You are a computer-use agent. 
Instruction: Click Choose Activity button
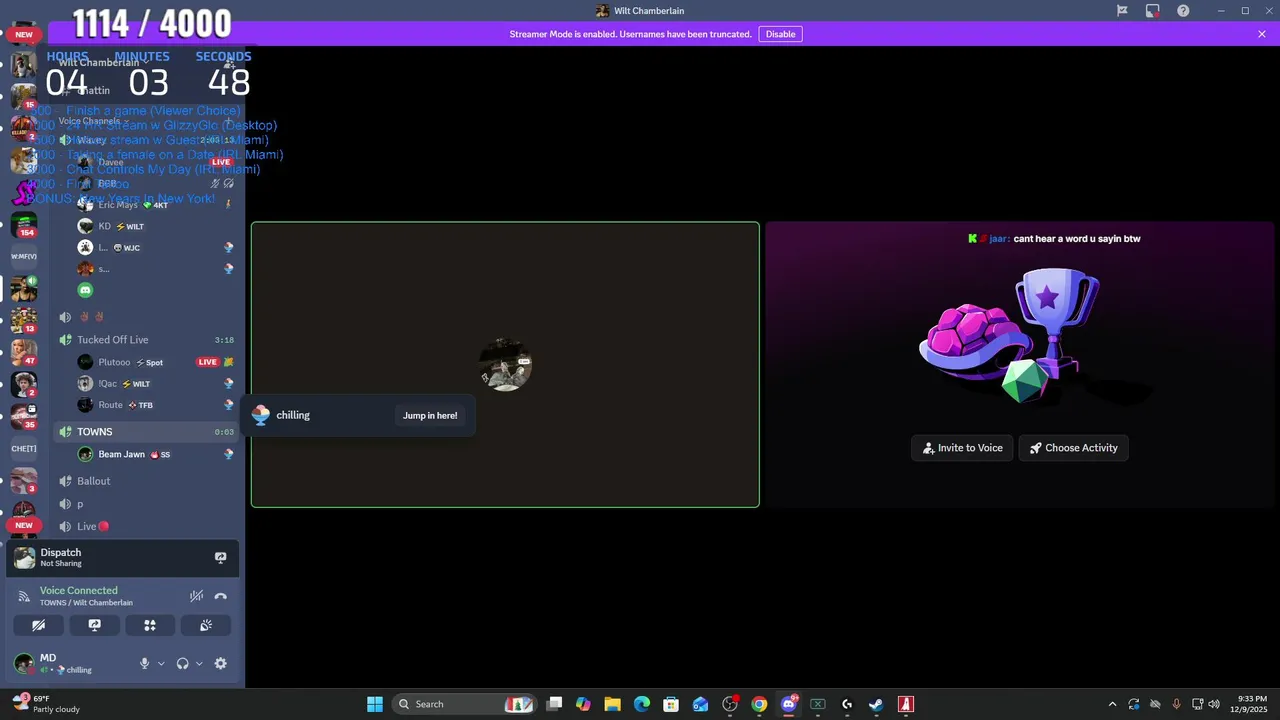1074,448
